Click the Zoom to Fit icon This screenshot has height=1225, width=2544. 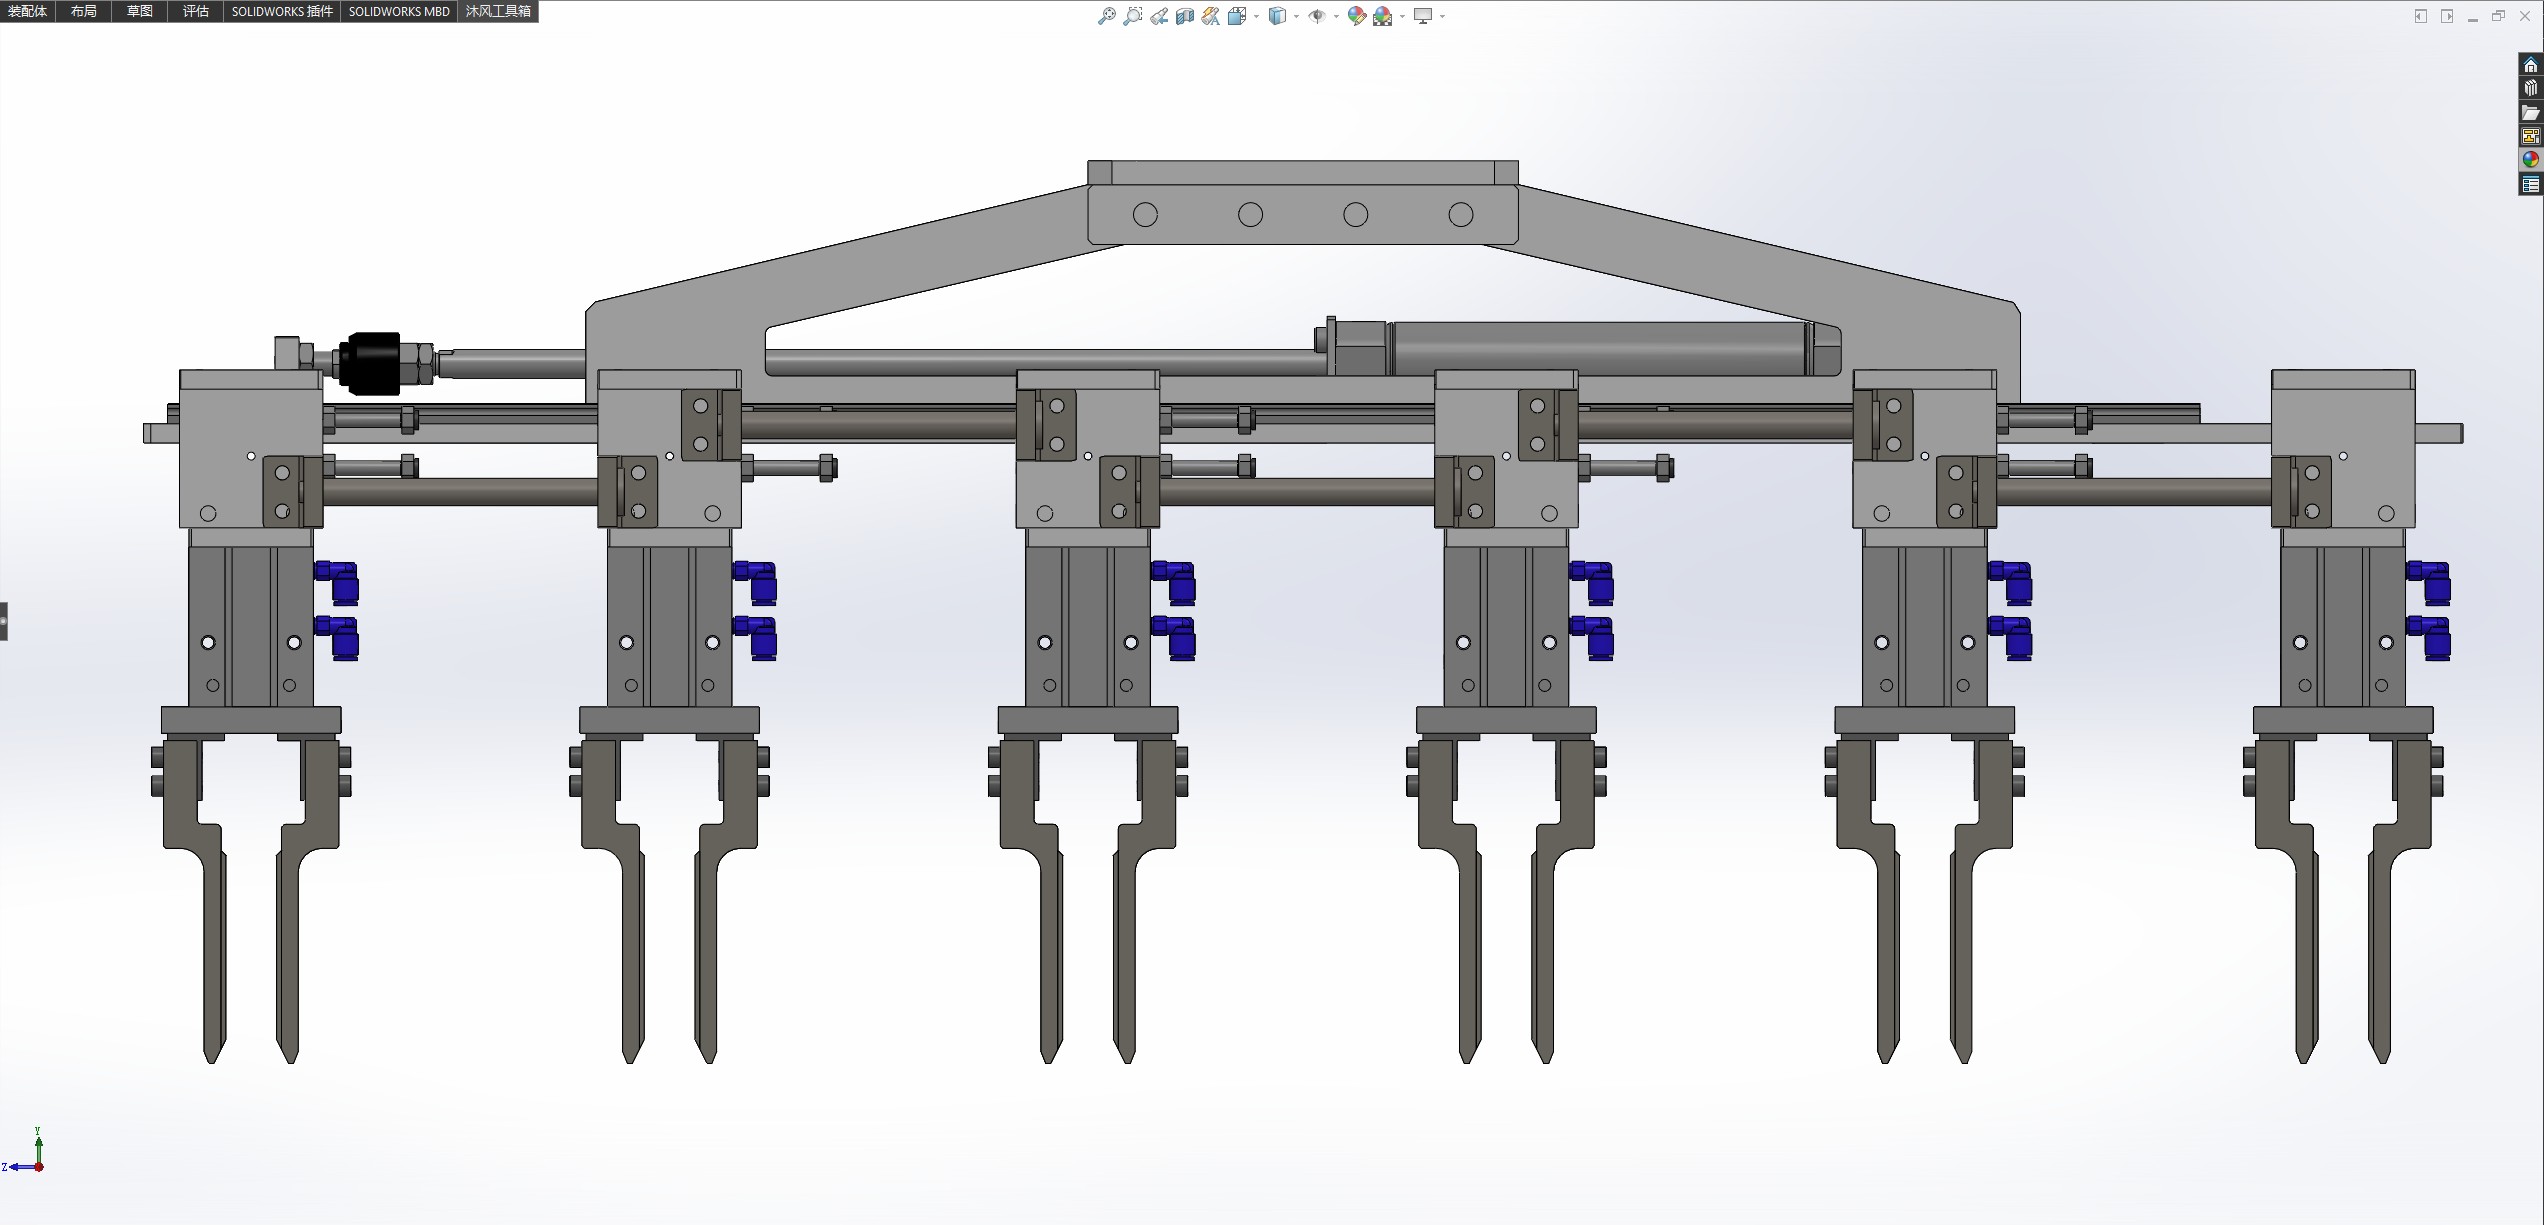[x=1106, y=16]
